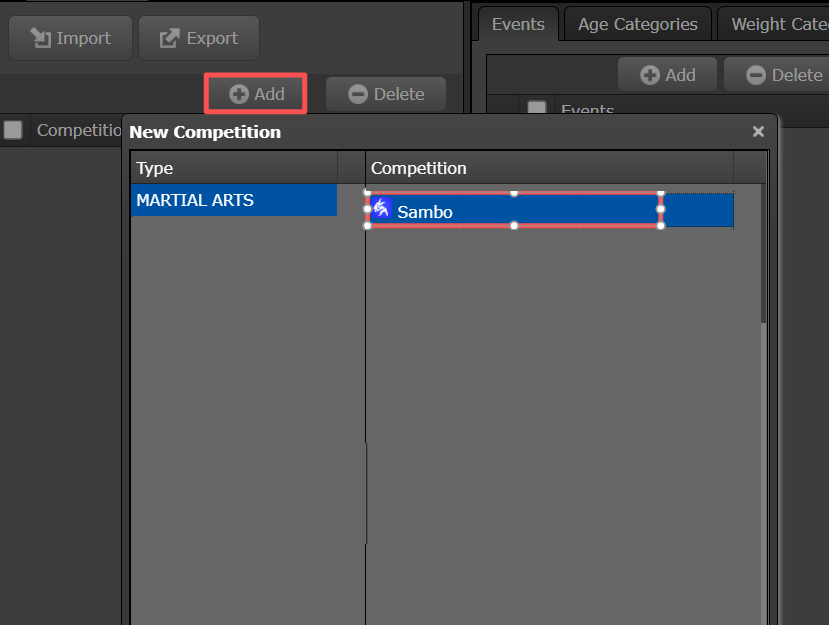This screenshot has height=625, width=829.
Task: Open the Age Categories tab
Action: (638, 24)
